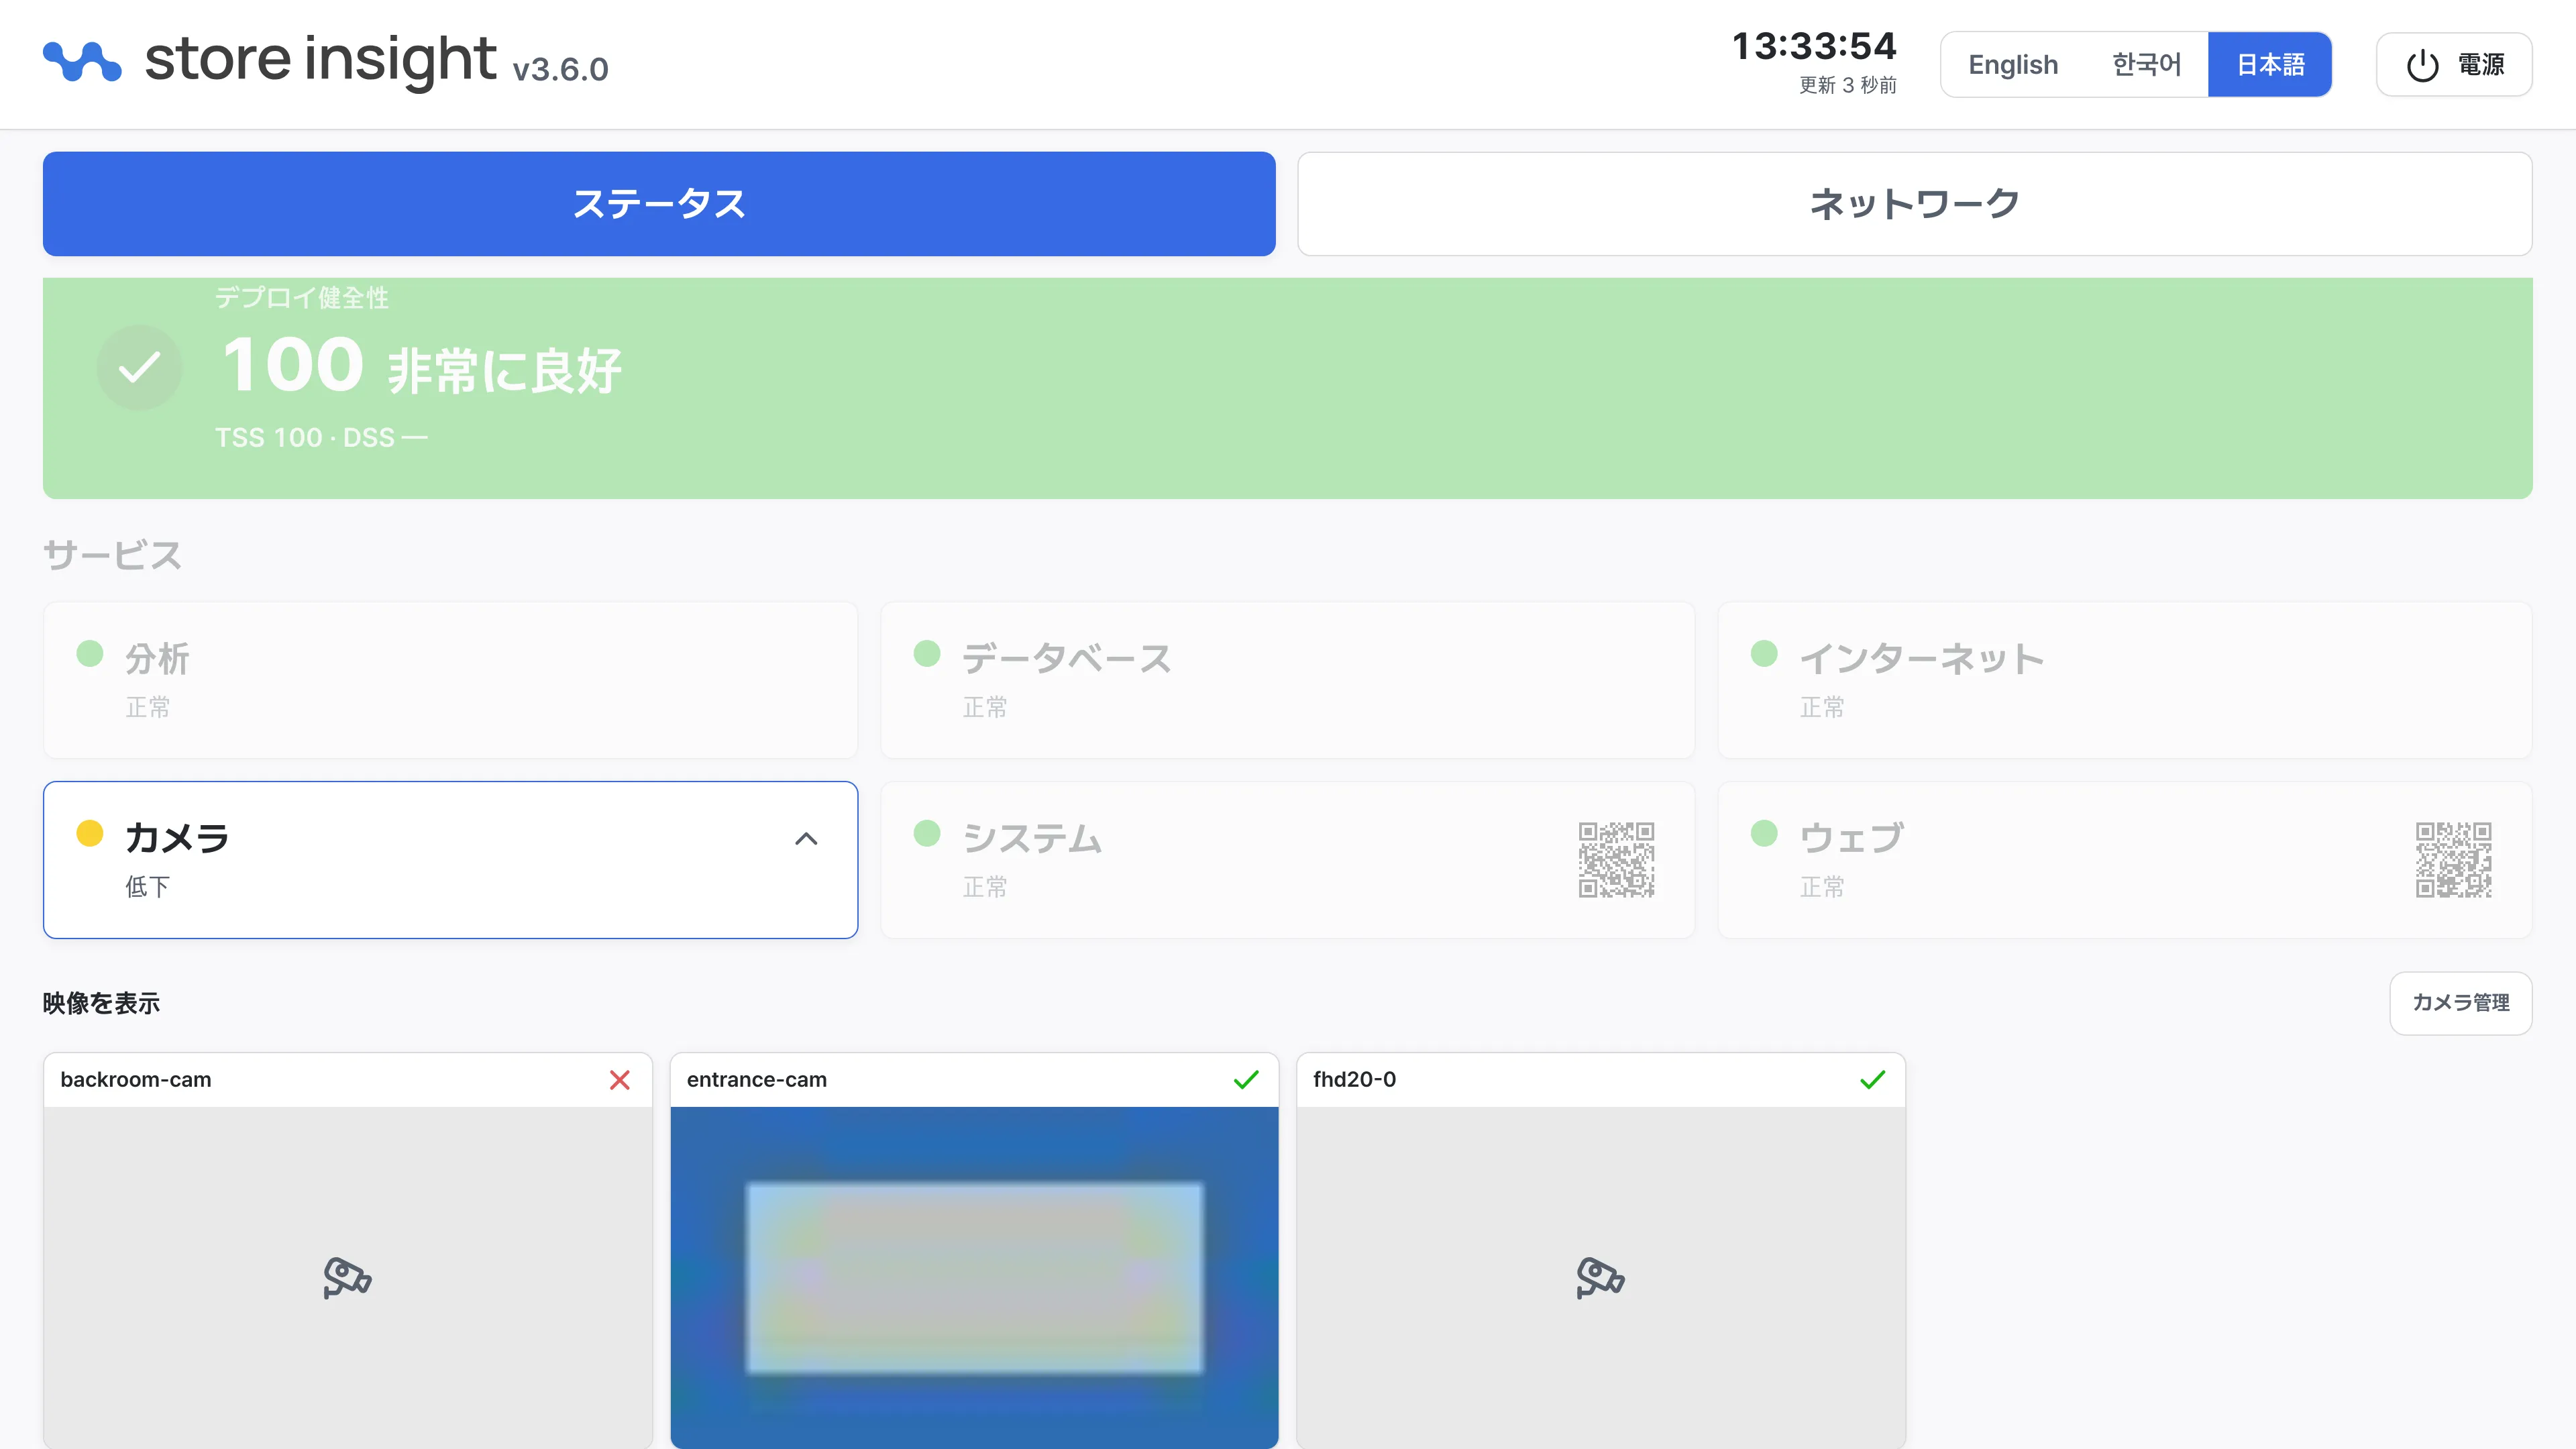The width and height of the screenshot is (2576, 1449).
Task: Click the カメラ管理 button
Action: point(2460,1003)
